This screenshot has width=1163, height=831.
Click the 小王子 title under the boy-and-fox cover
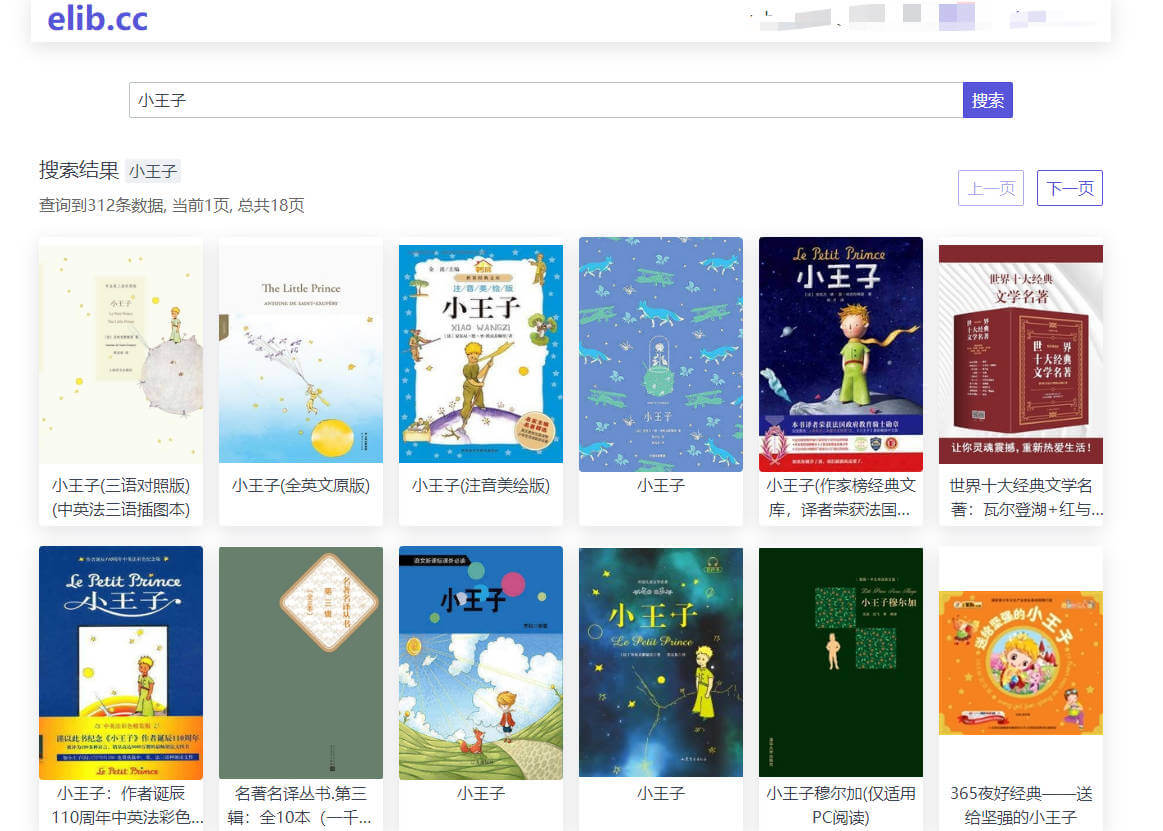pos(481,793)
